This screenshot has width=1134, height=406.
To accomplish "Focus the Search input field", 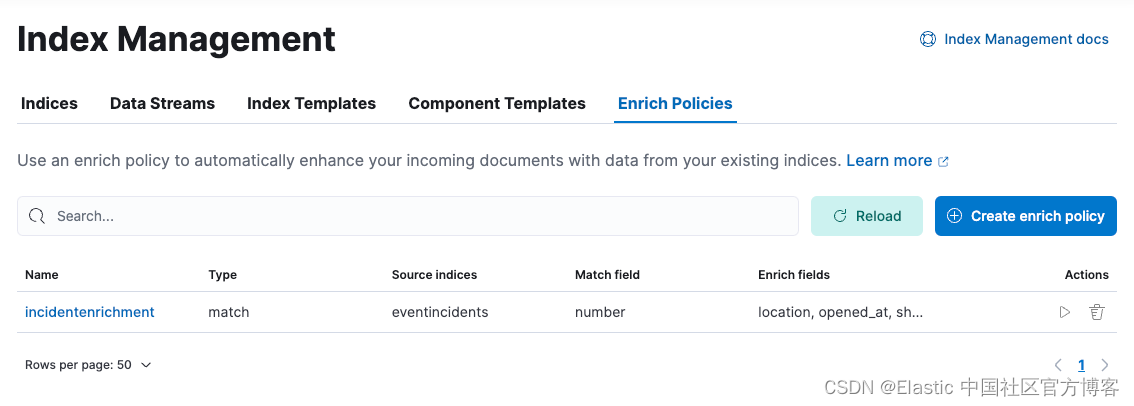I will [x=420, y=216].
